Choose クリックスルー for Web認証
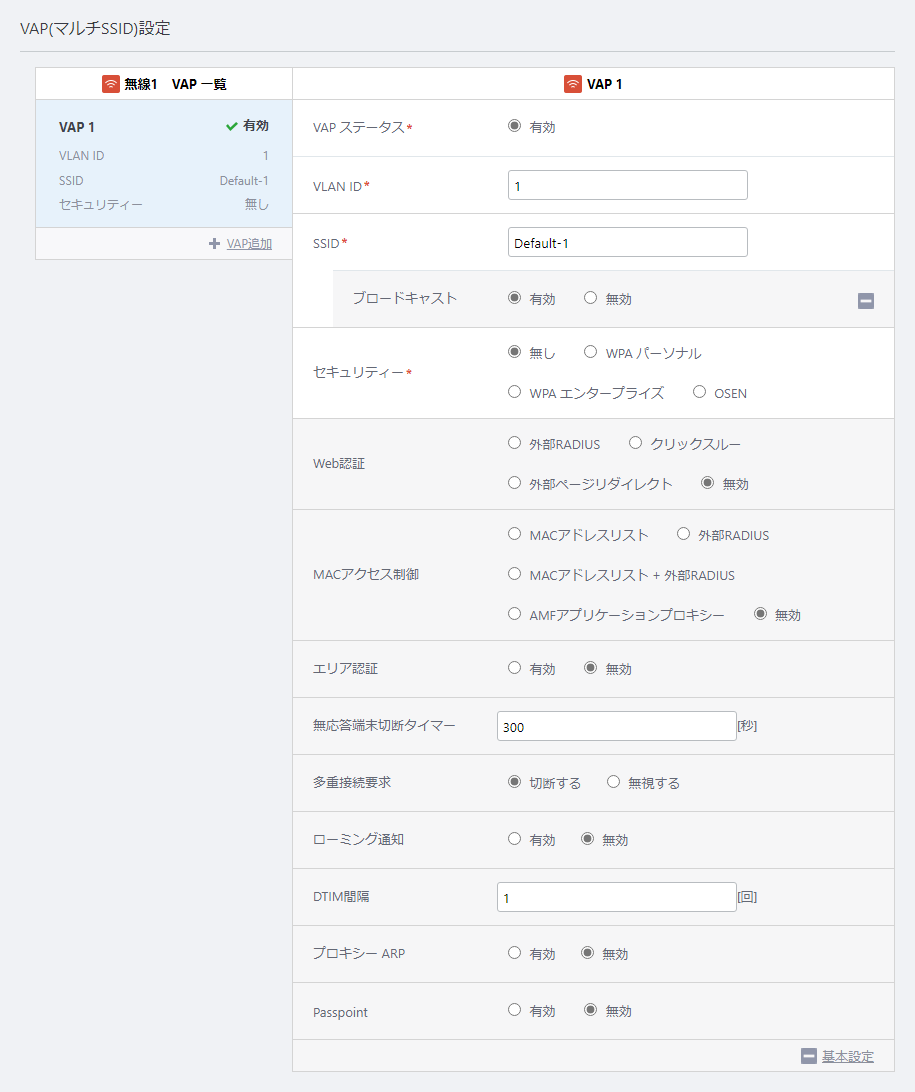 (635, 443)
